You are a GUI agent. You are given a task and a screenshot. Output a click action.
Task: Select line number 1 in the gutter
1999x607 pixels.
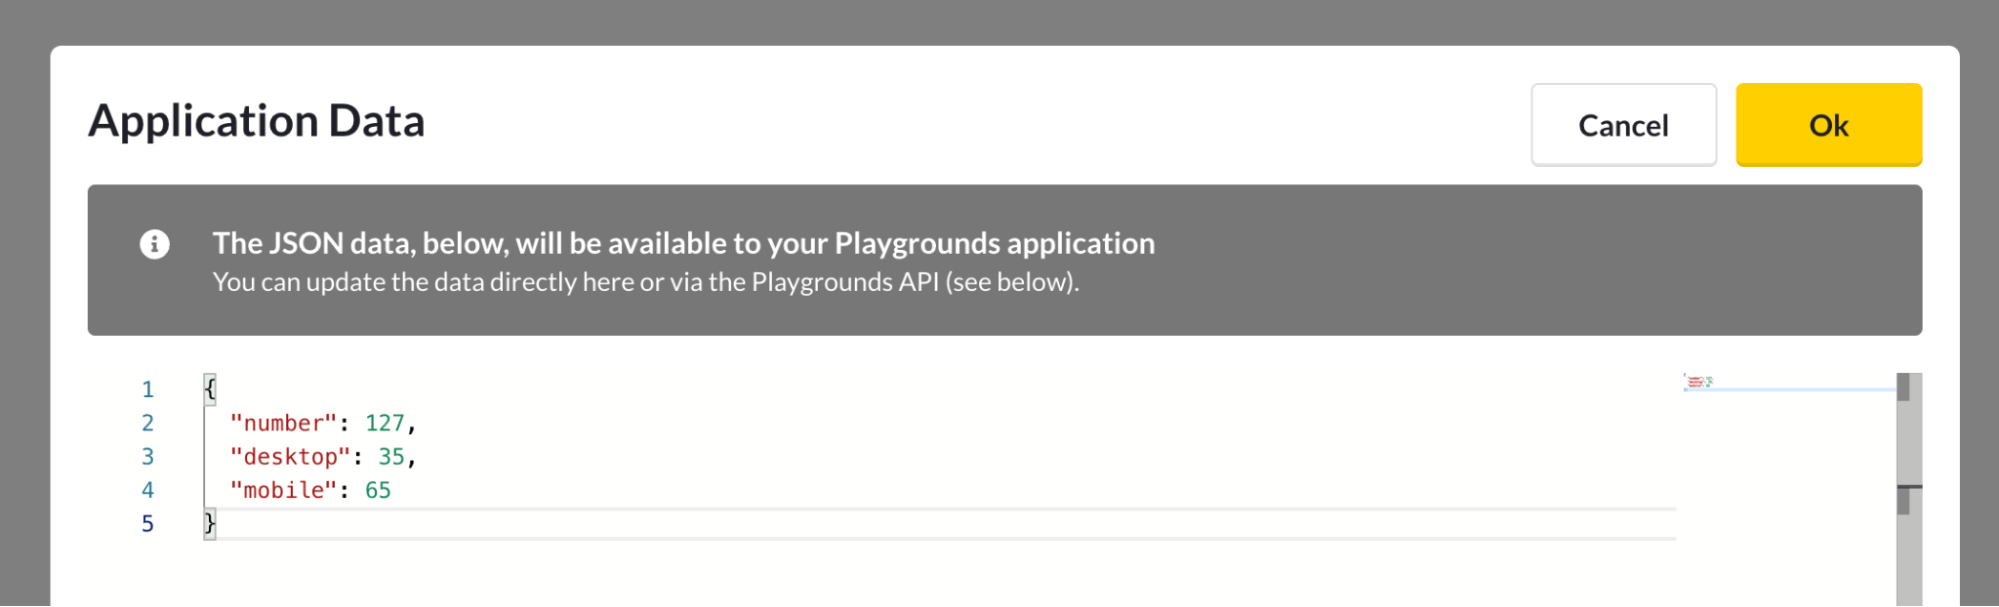tap(148, 389)
